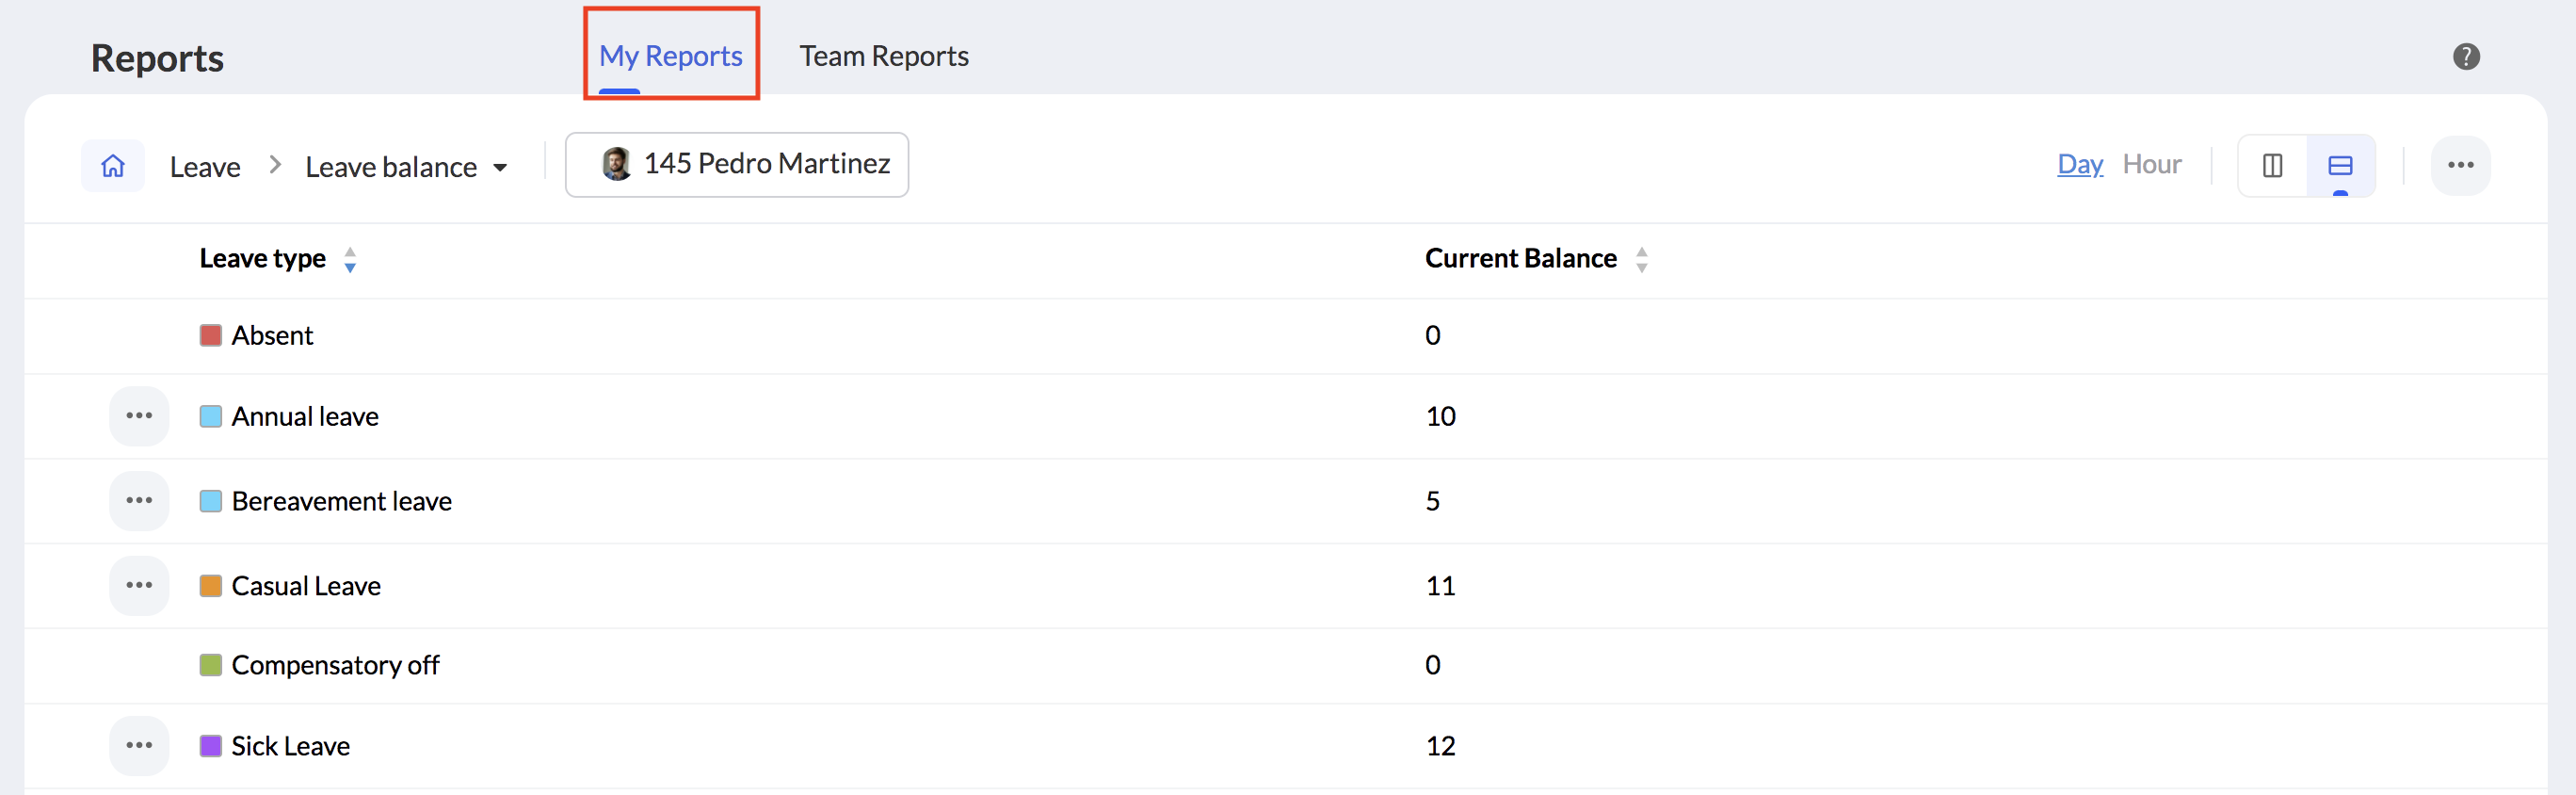Sort by the Leave type column
The width and height of the screenshot is (2576, 795).
point(350,260)
